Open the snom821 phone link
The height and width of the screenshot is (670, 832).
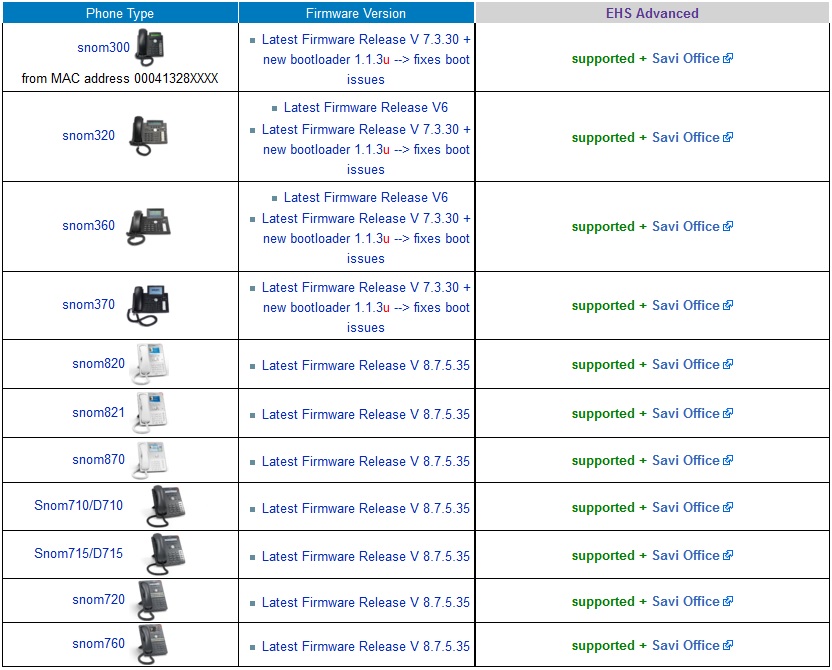click(x=99, y=412)
